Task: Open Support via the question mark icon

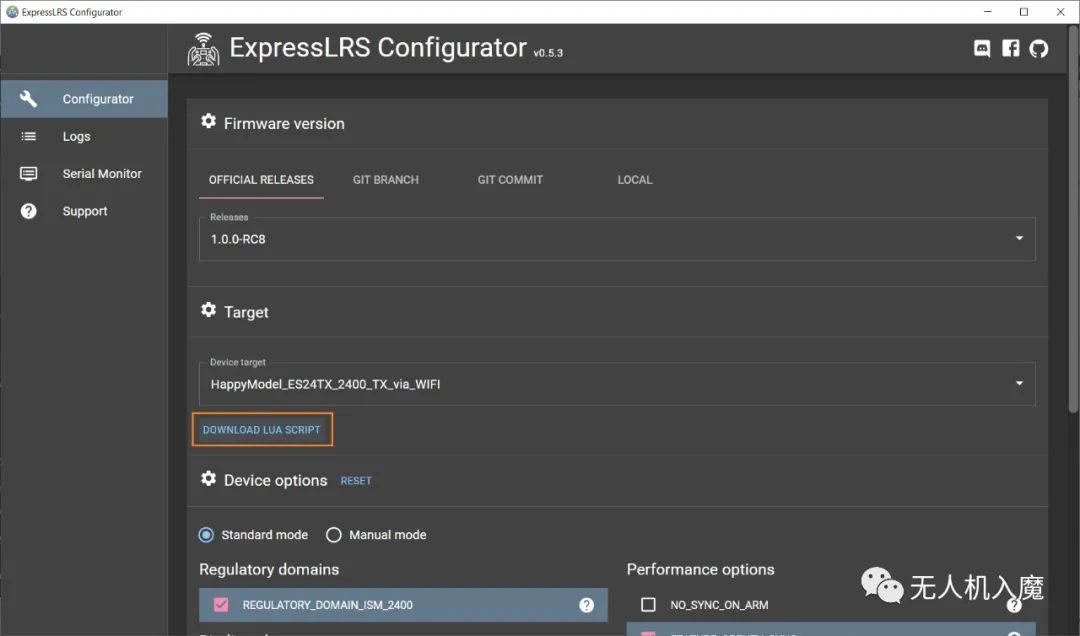Action: click(x=29, y=211)
